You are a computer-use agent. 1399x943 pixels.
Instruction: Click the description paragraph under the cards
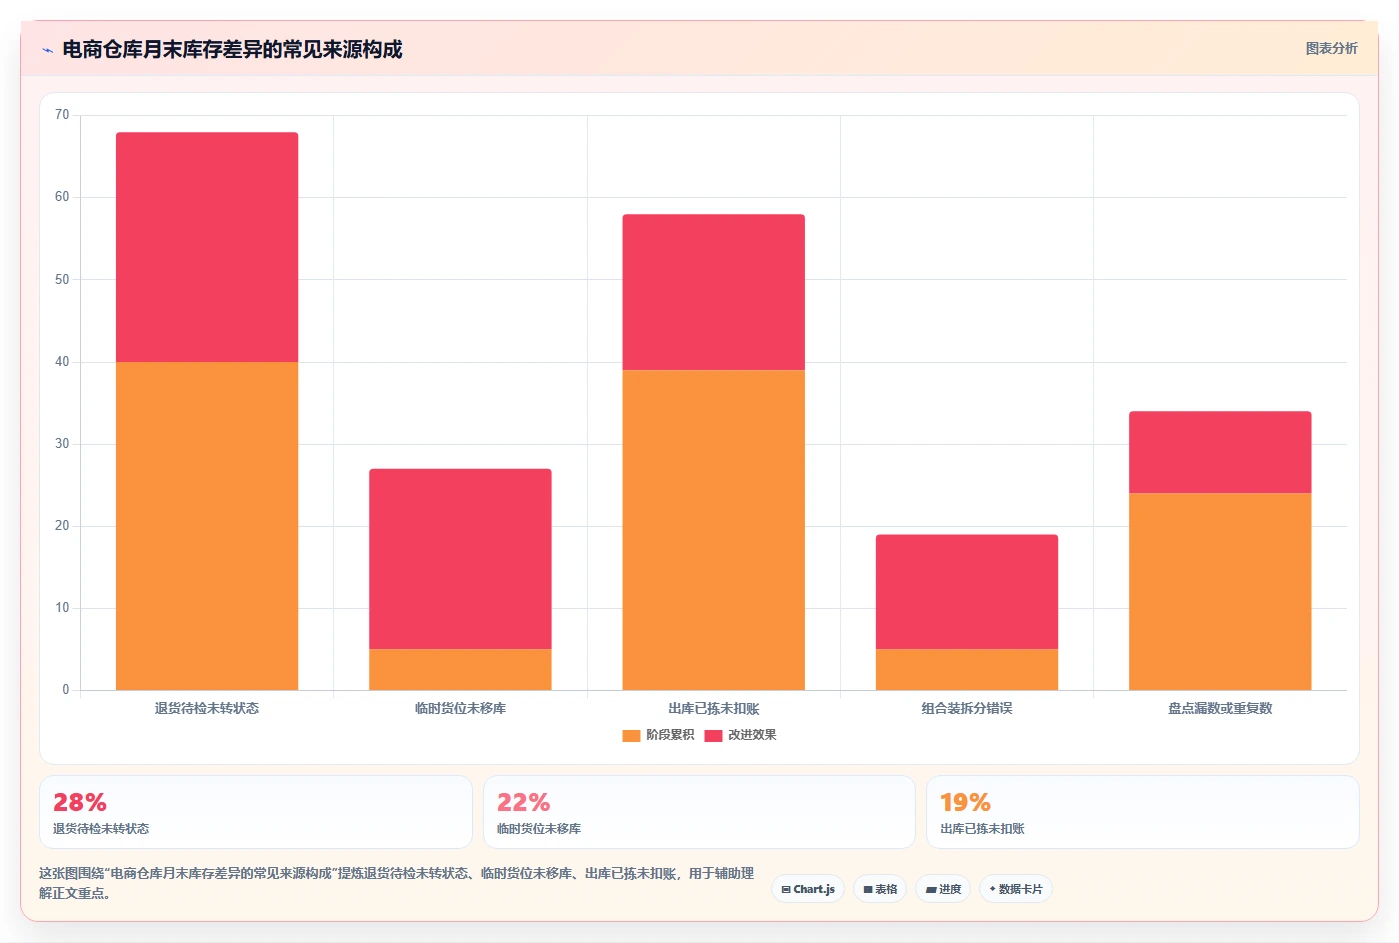coord(397,883)
